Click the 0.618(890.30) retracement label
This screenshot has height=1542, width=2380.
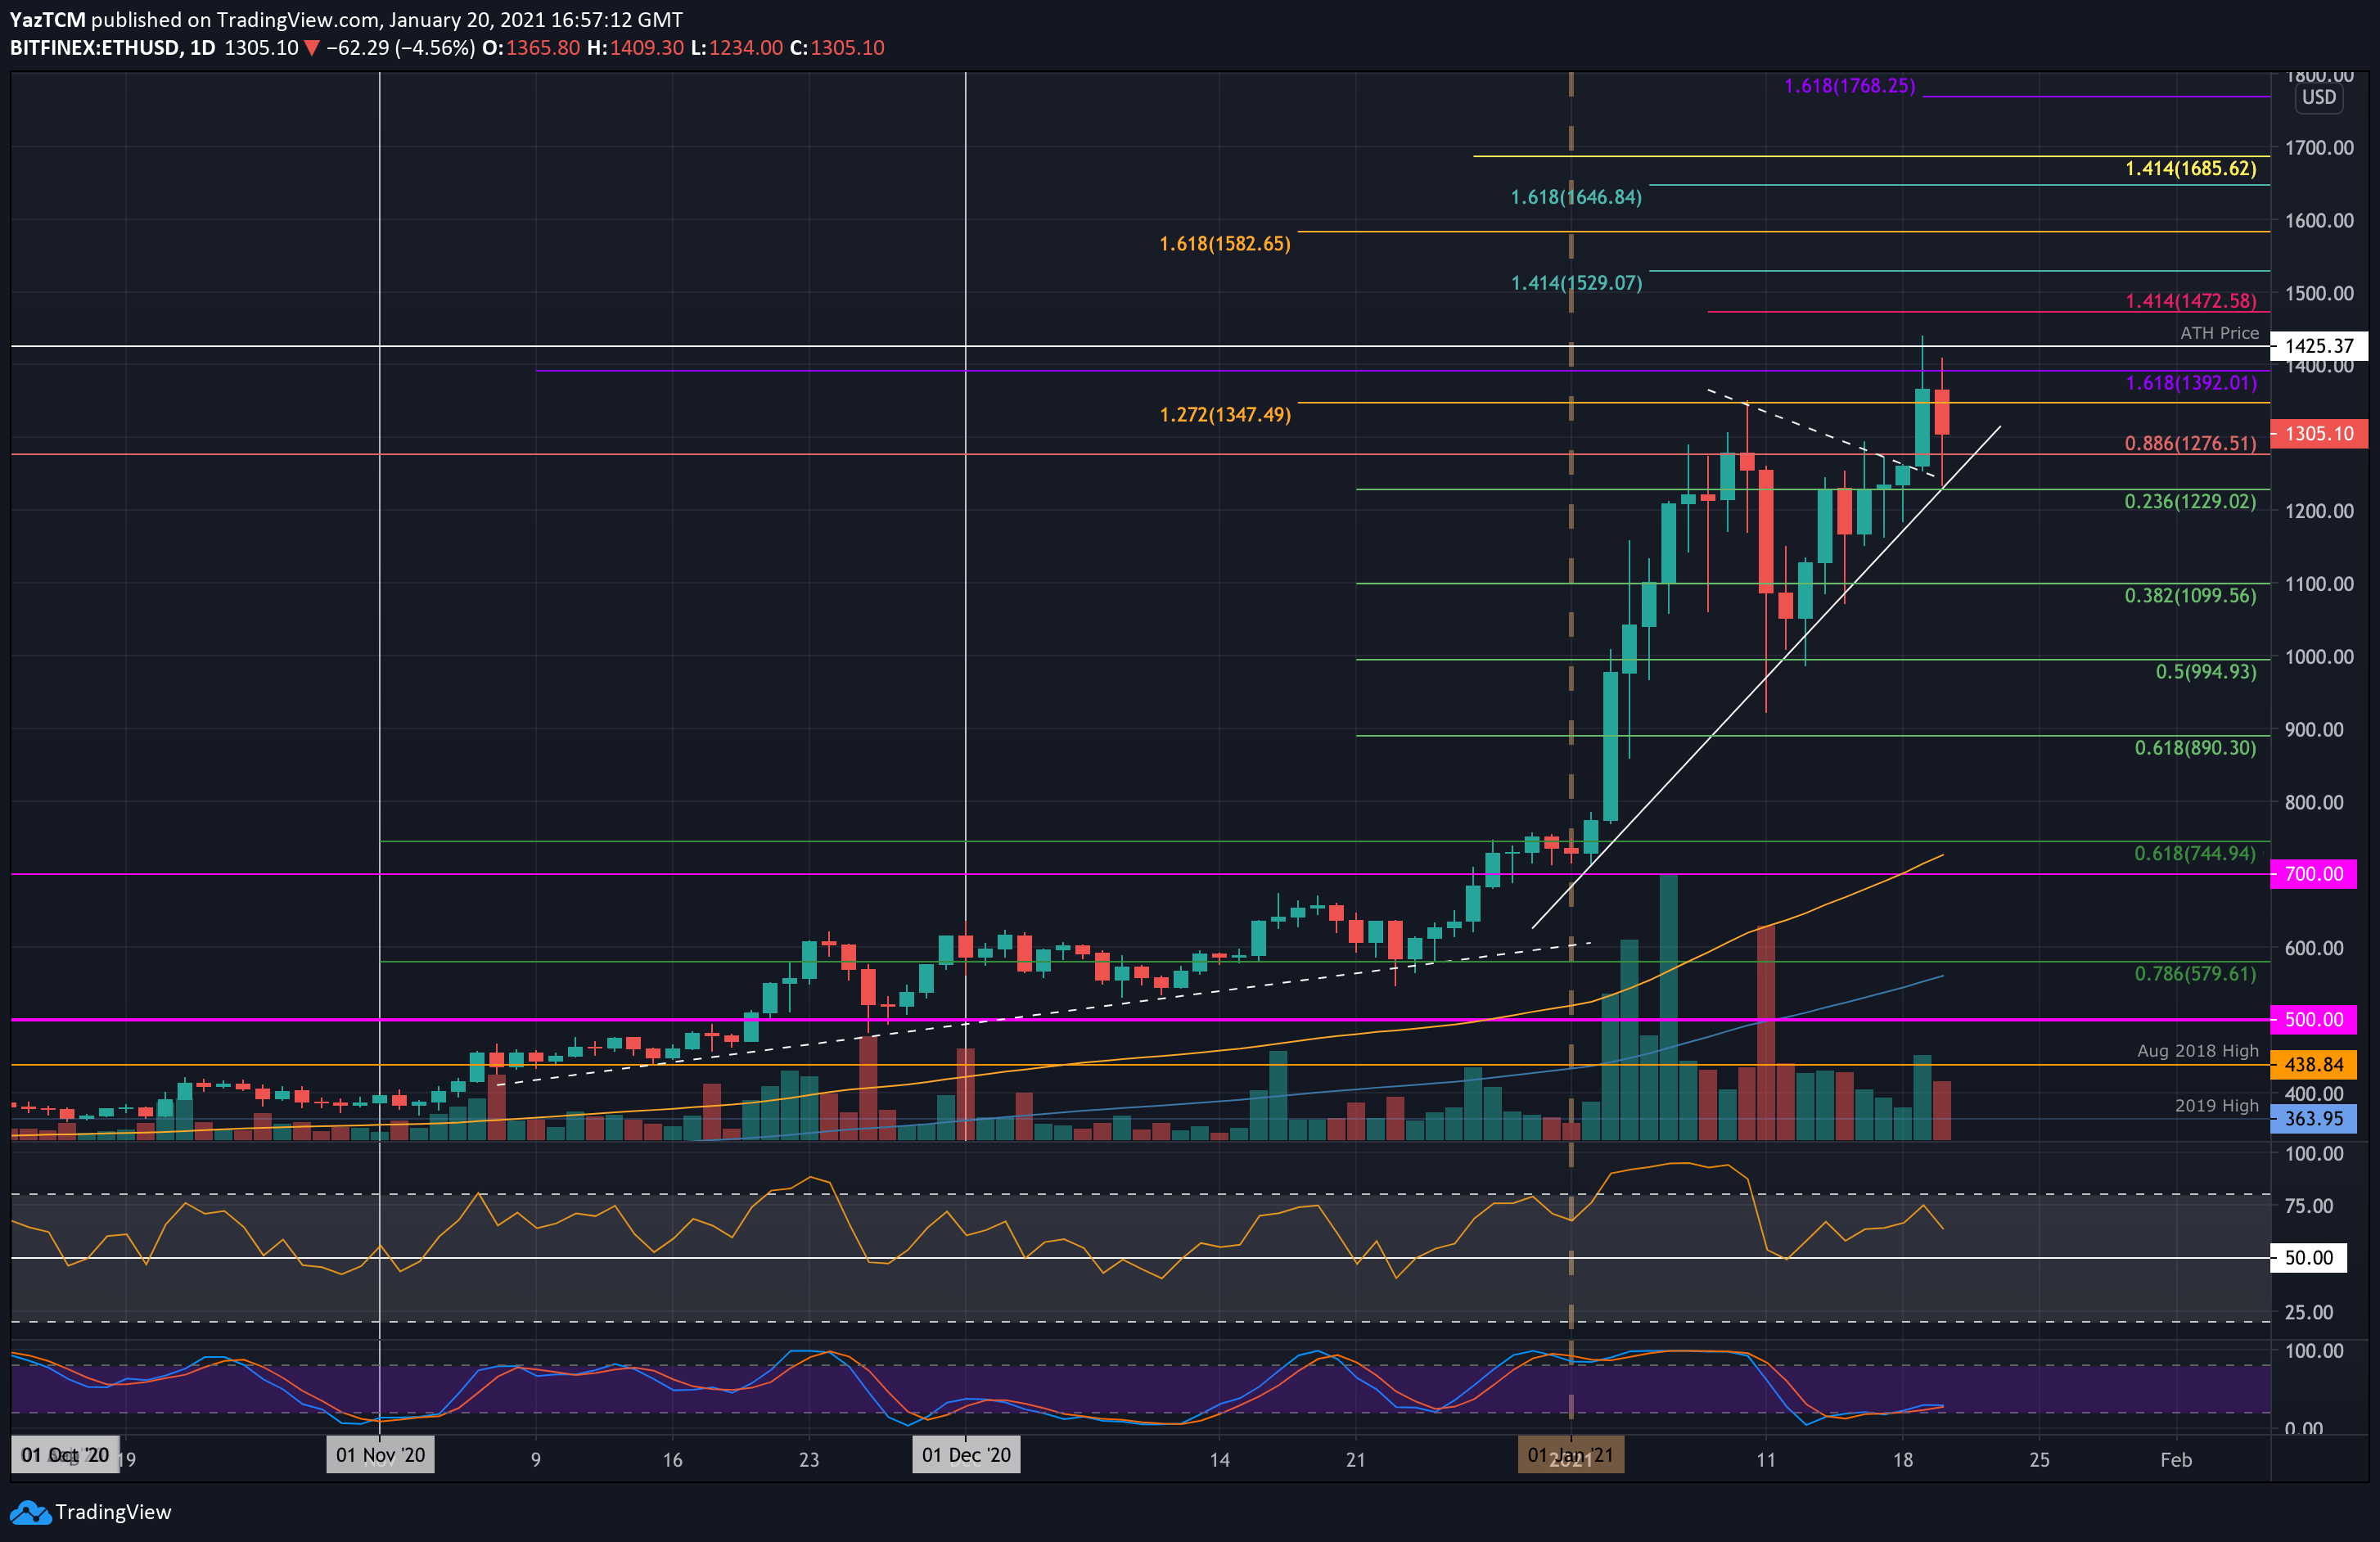[x=2196, y=748]
